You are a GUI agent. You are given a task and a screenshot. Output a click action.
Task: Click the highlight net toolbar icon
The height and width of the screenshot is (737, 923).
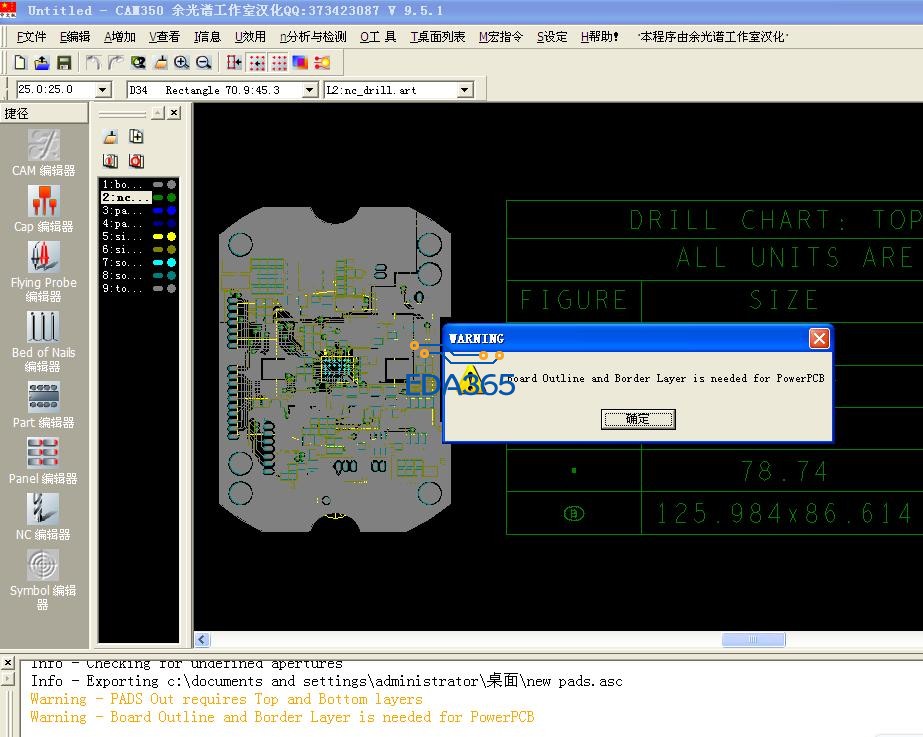322,62
